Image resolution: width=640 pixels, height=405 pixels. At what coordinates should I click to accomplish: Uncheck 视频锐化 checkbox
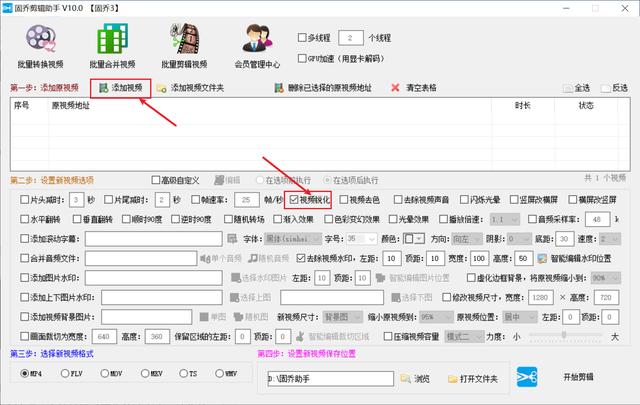coord(294,200)
